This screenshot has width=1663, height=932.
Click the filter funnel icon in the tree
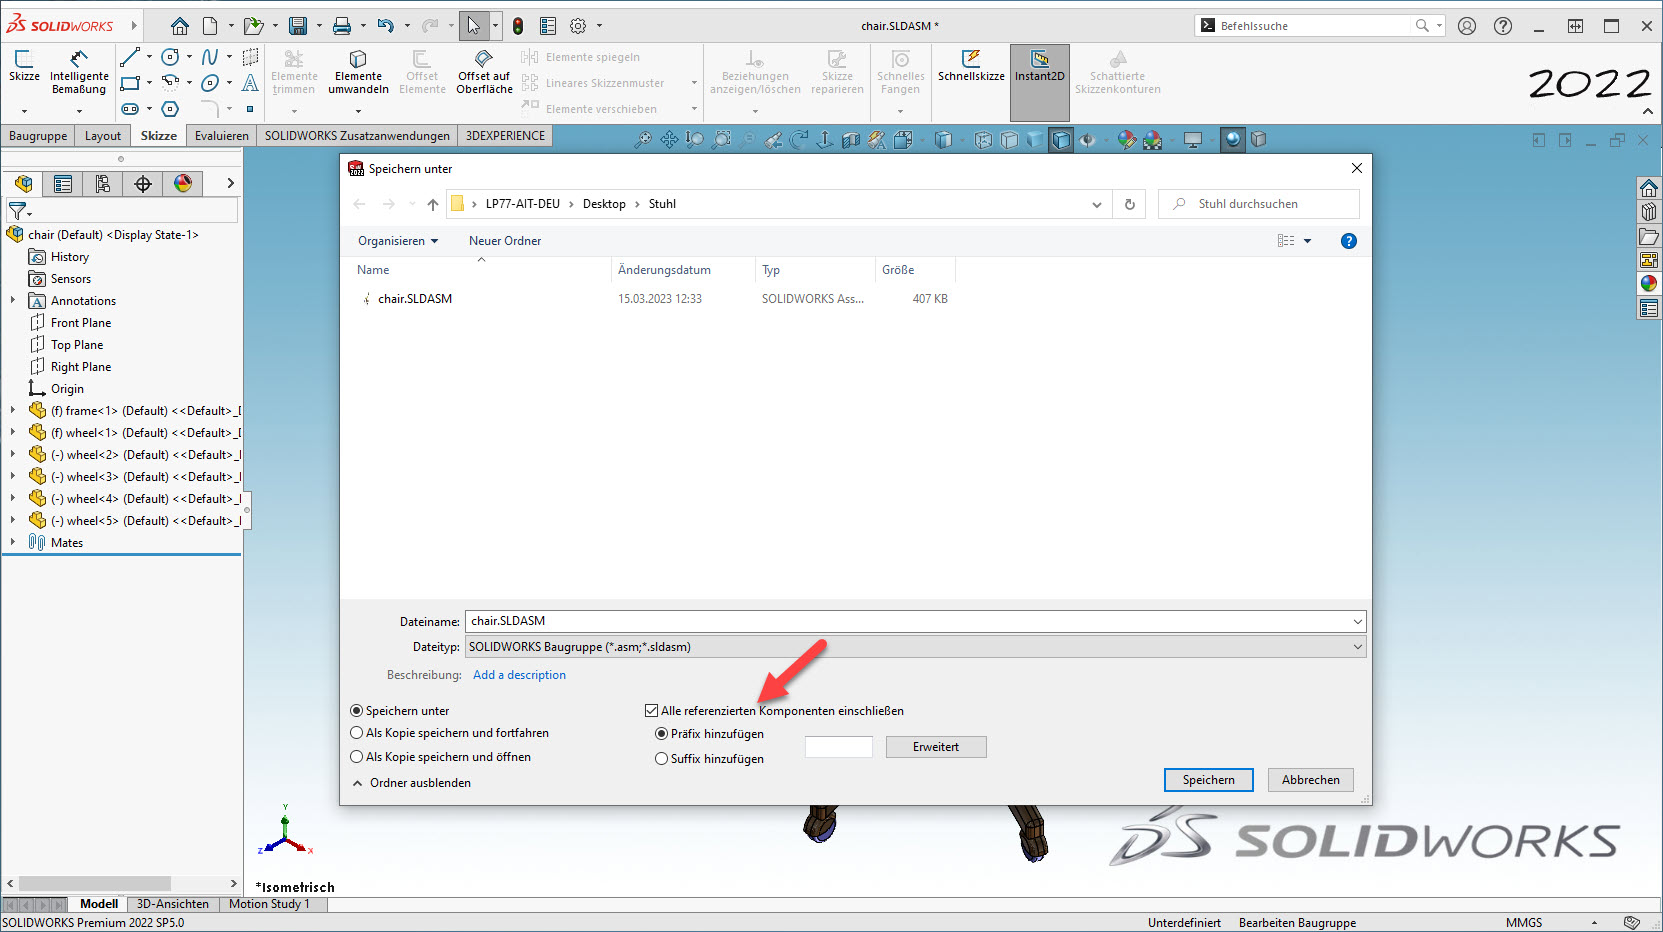[18, 211]
